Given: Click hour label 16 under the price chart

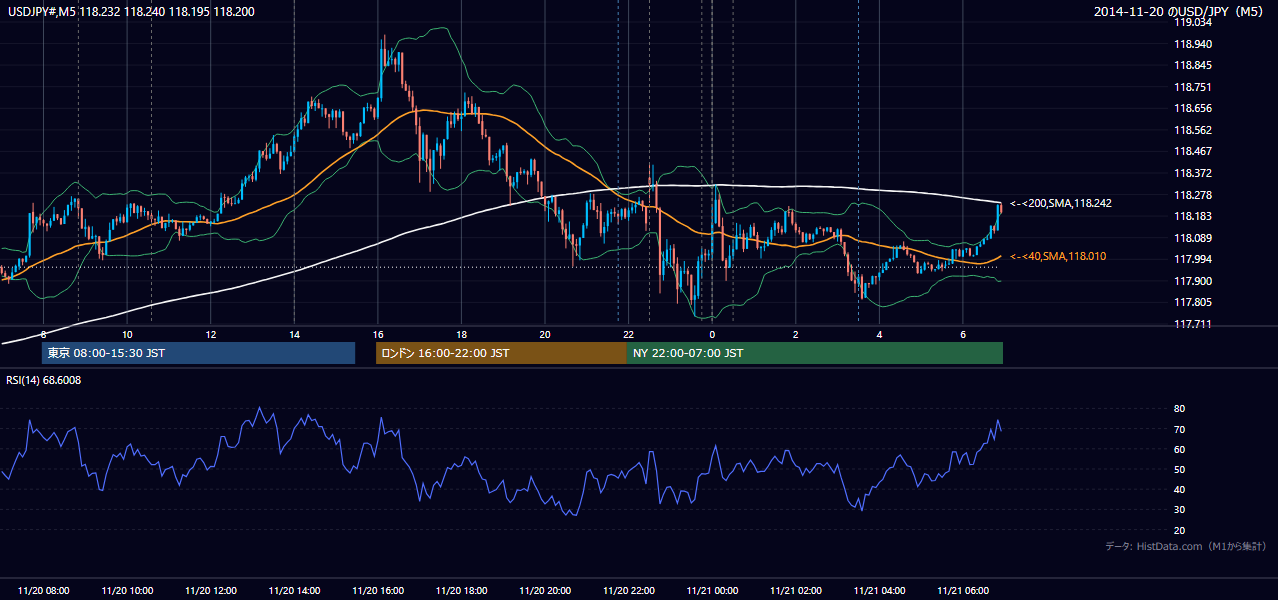Looking at the screenshot, I should pos(378,334).
